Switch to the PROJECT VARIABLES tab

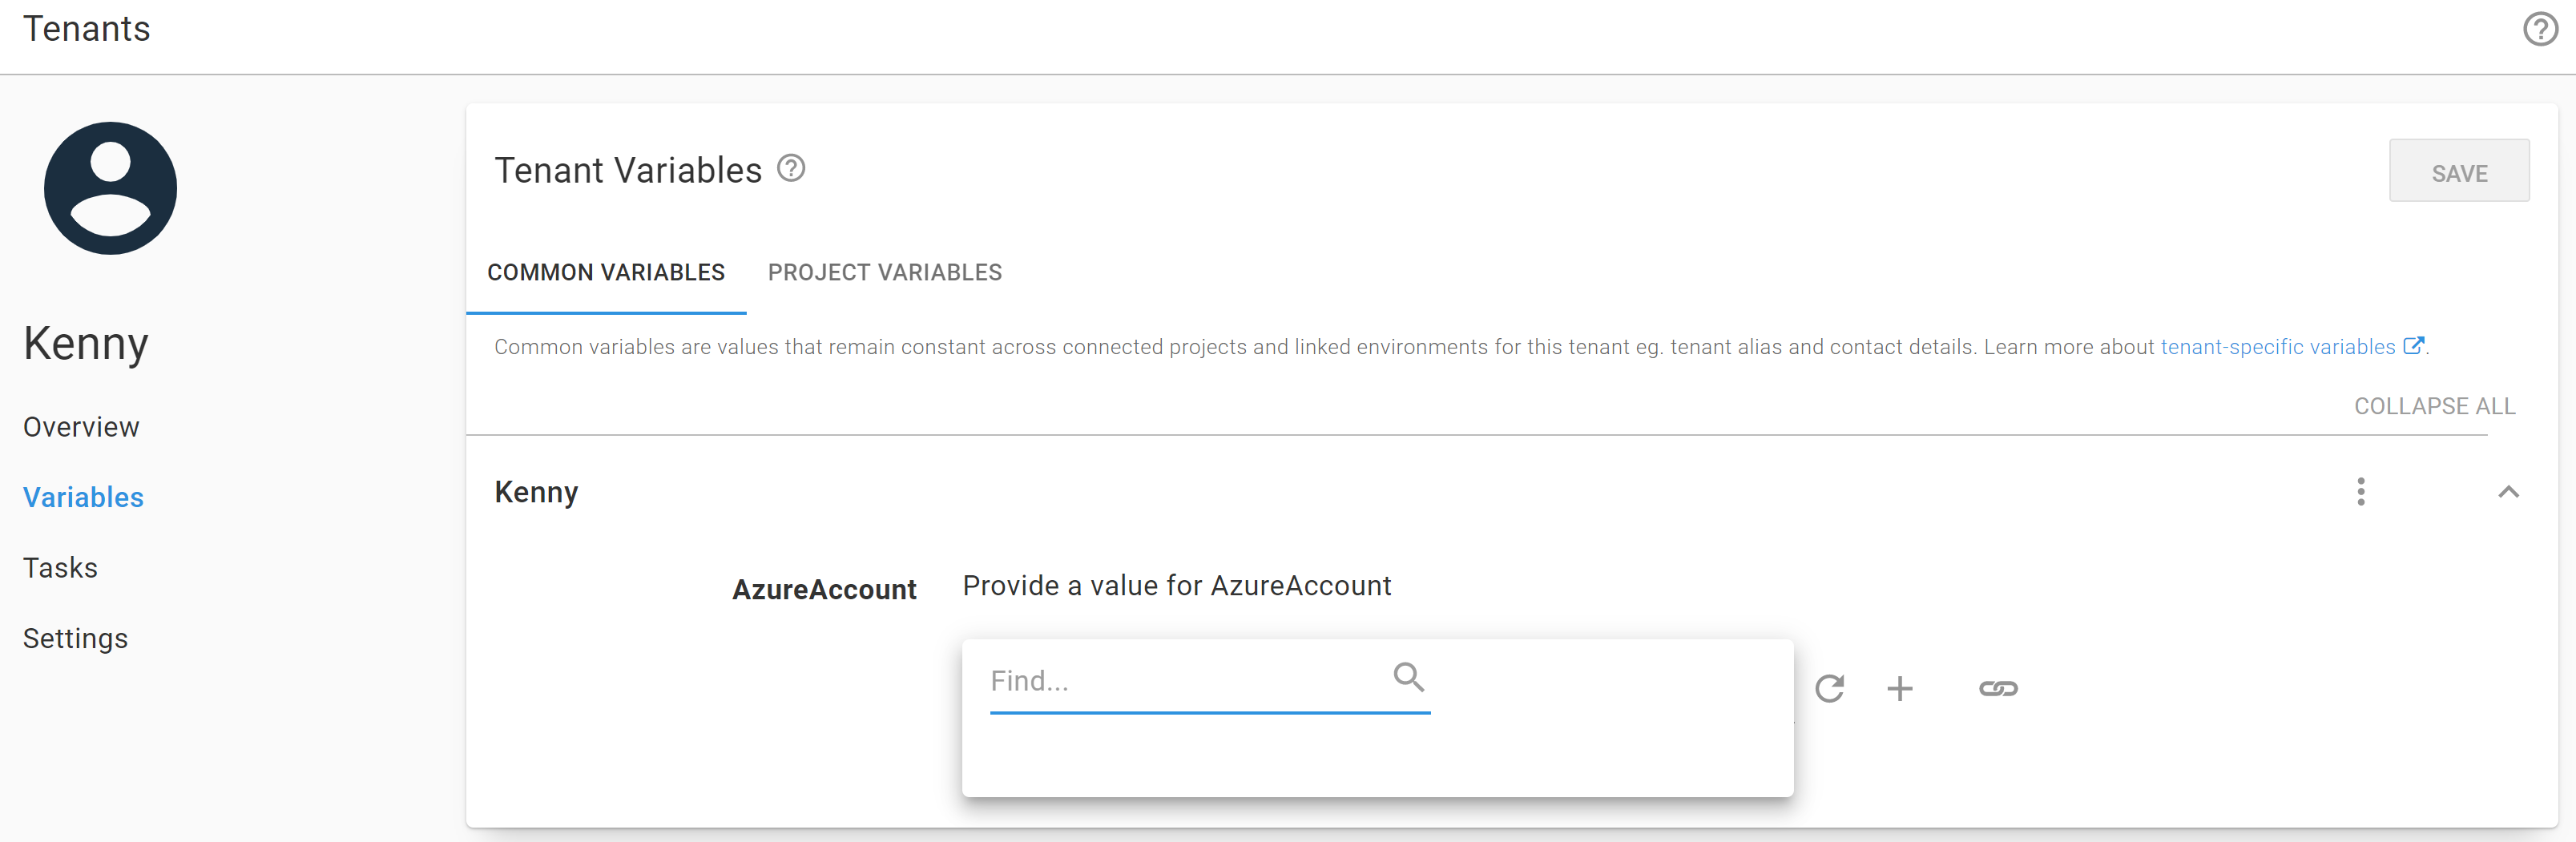coord(884,271)
